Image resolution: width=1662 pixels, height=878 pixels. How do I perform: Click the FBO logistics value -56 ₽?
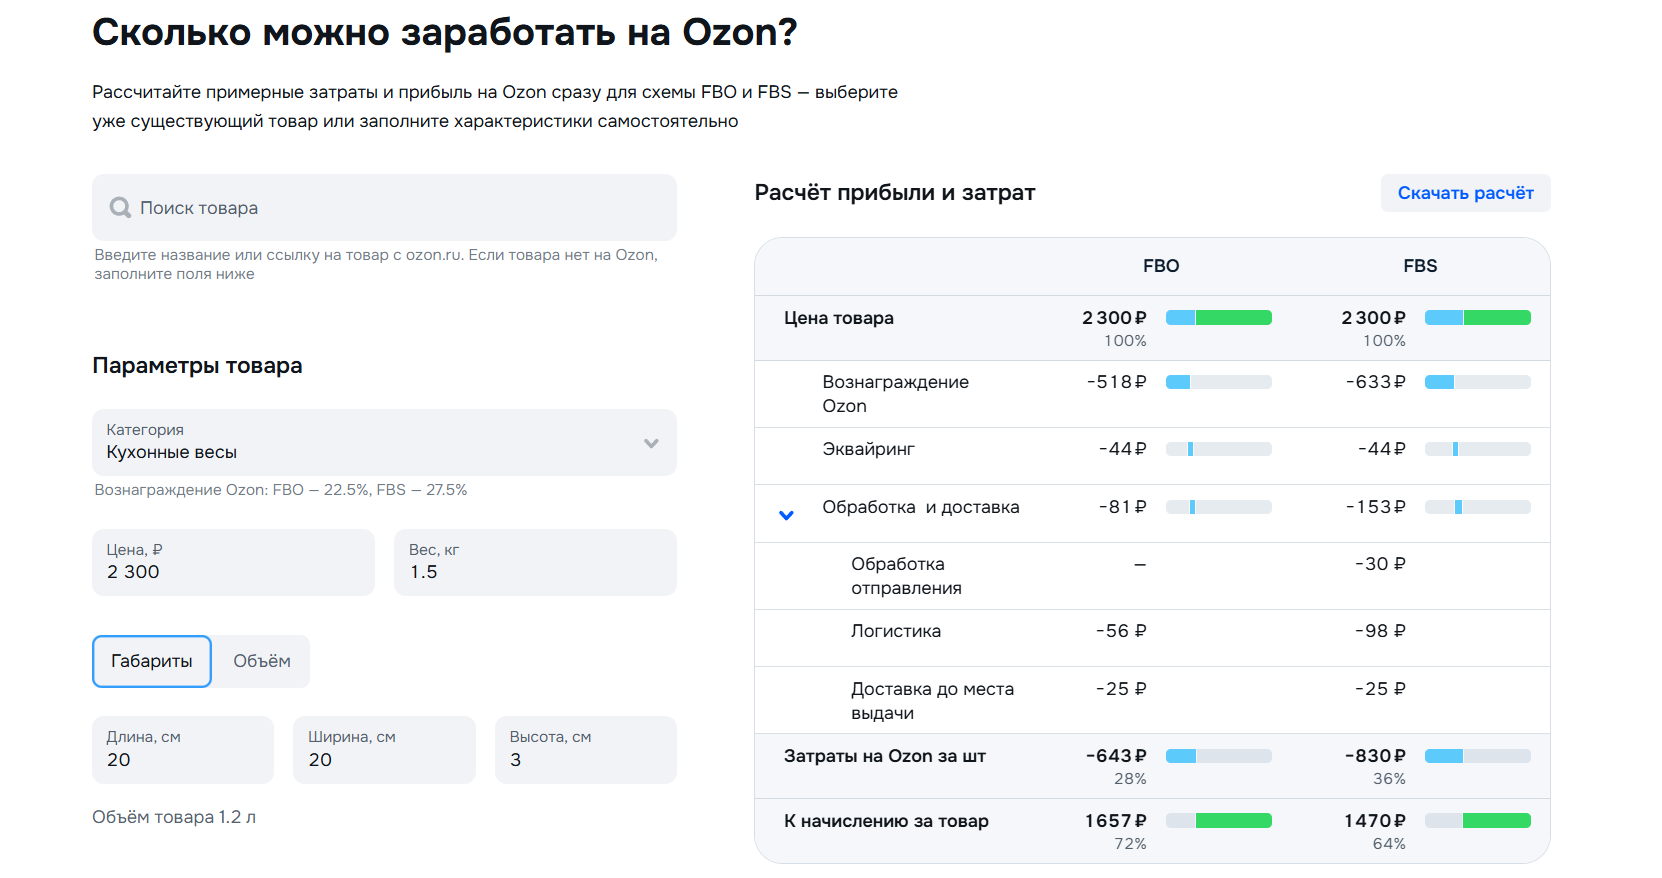1121,631
